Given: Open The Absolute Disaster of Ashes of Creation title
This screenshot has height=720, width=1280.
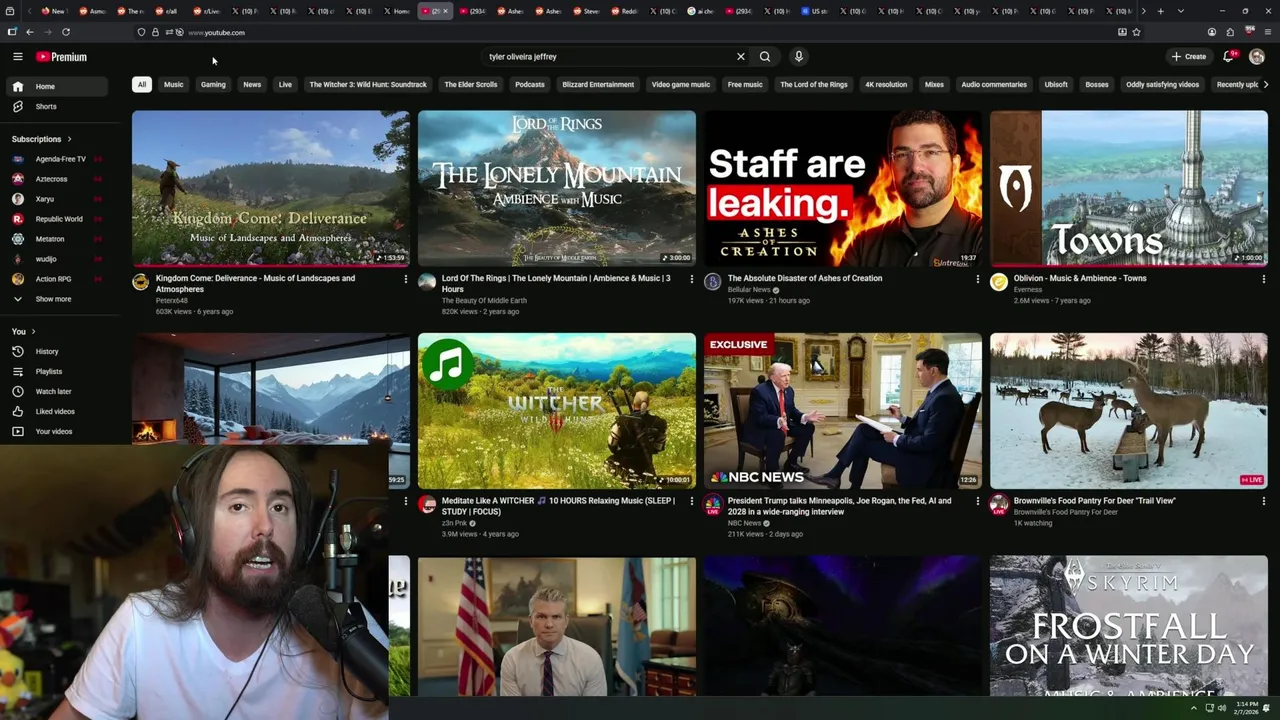Looking at the screenshot, I should tap(805, 278).
